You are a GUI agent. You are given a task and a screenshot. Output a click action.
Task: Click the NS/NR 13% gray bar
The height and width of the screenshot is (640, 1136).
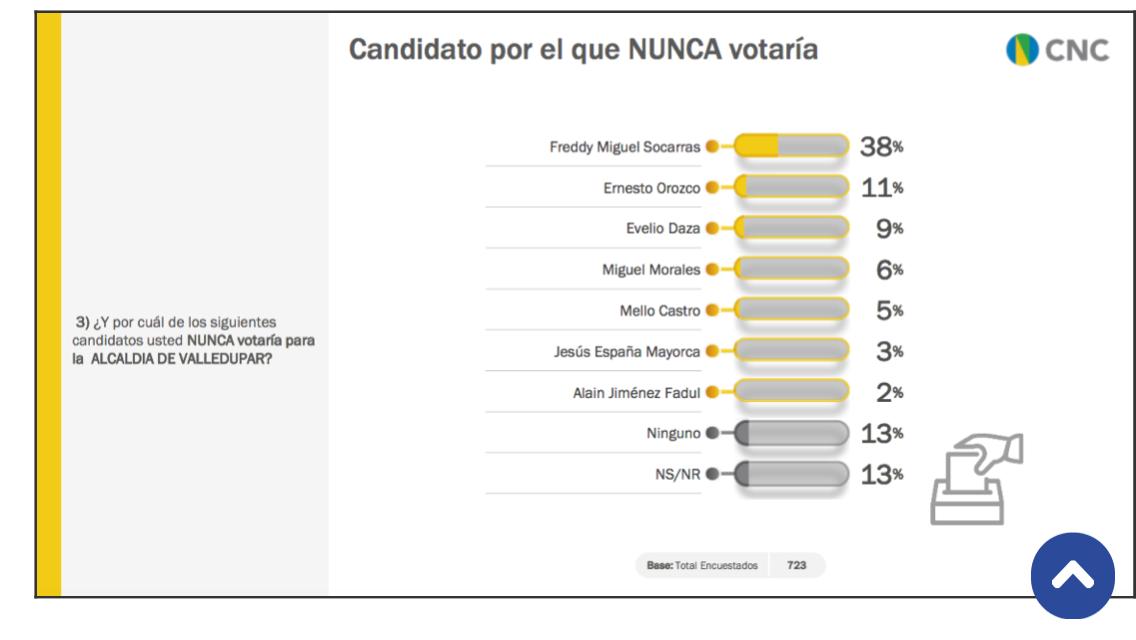[x=791, y=474]
